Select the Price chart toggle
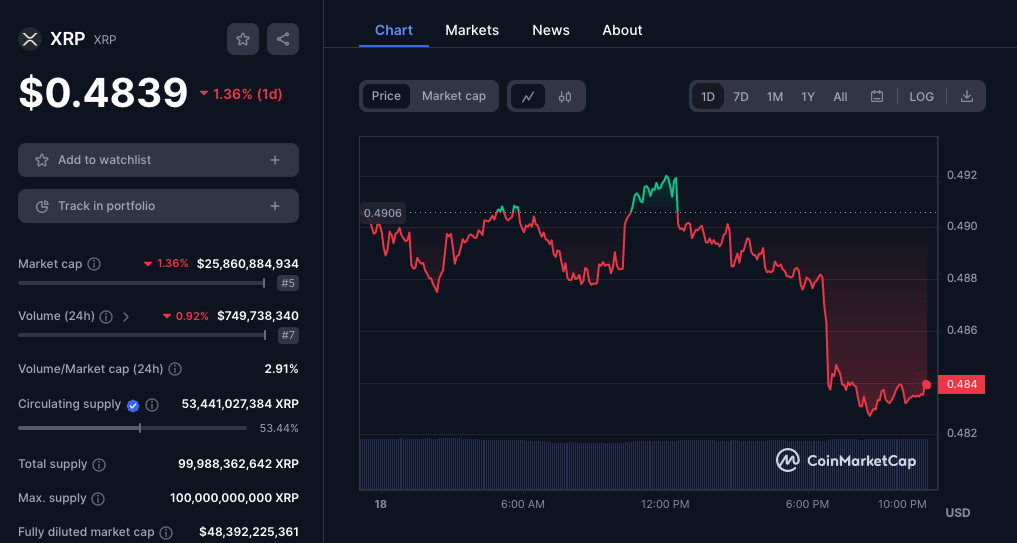The width and height of the screenshot is (1017, 543). pos(386,96)
